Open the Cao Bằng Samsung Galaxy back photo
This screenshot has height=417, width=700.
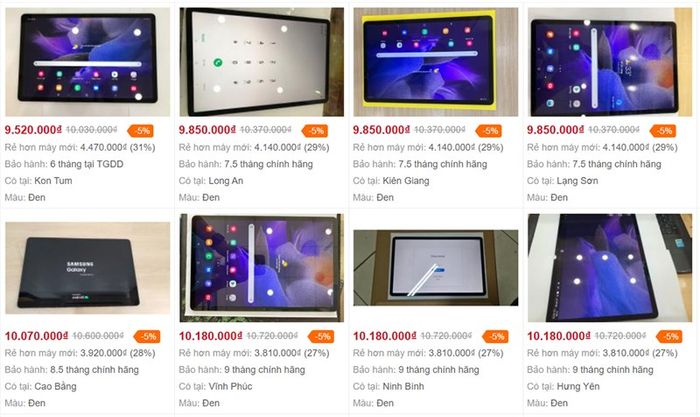click(88, 268)
